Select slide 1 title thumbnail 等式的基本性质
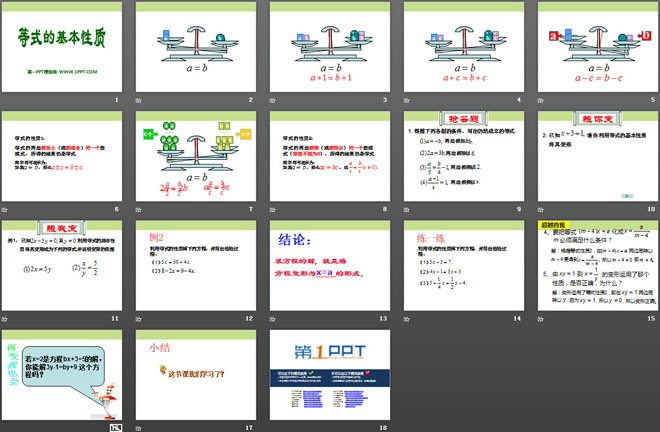 (62, 47)
